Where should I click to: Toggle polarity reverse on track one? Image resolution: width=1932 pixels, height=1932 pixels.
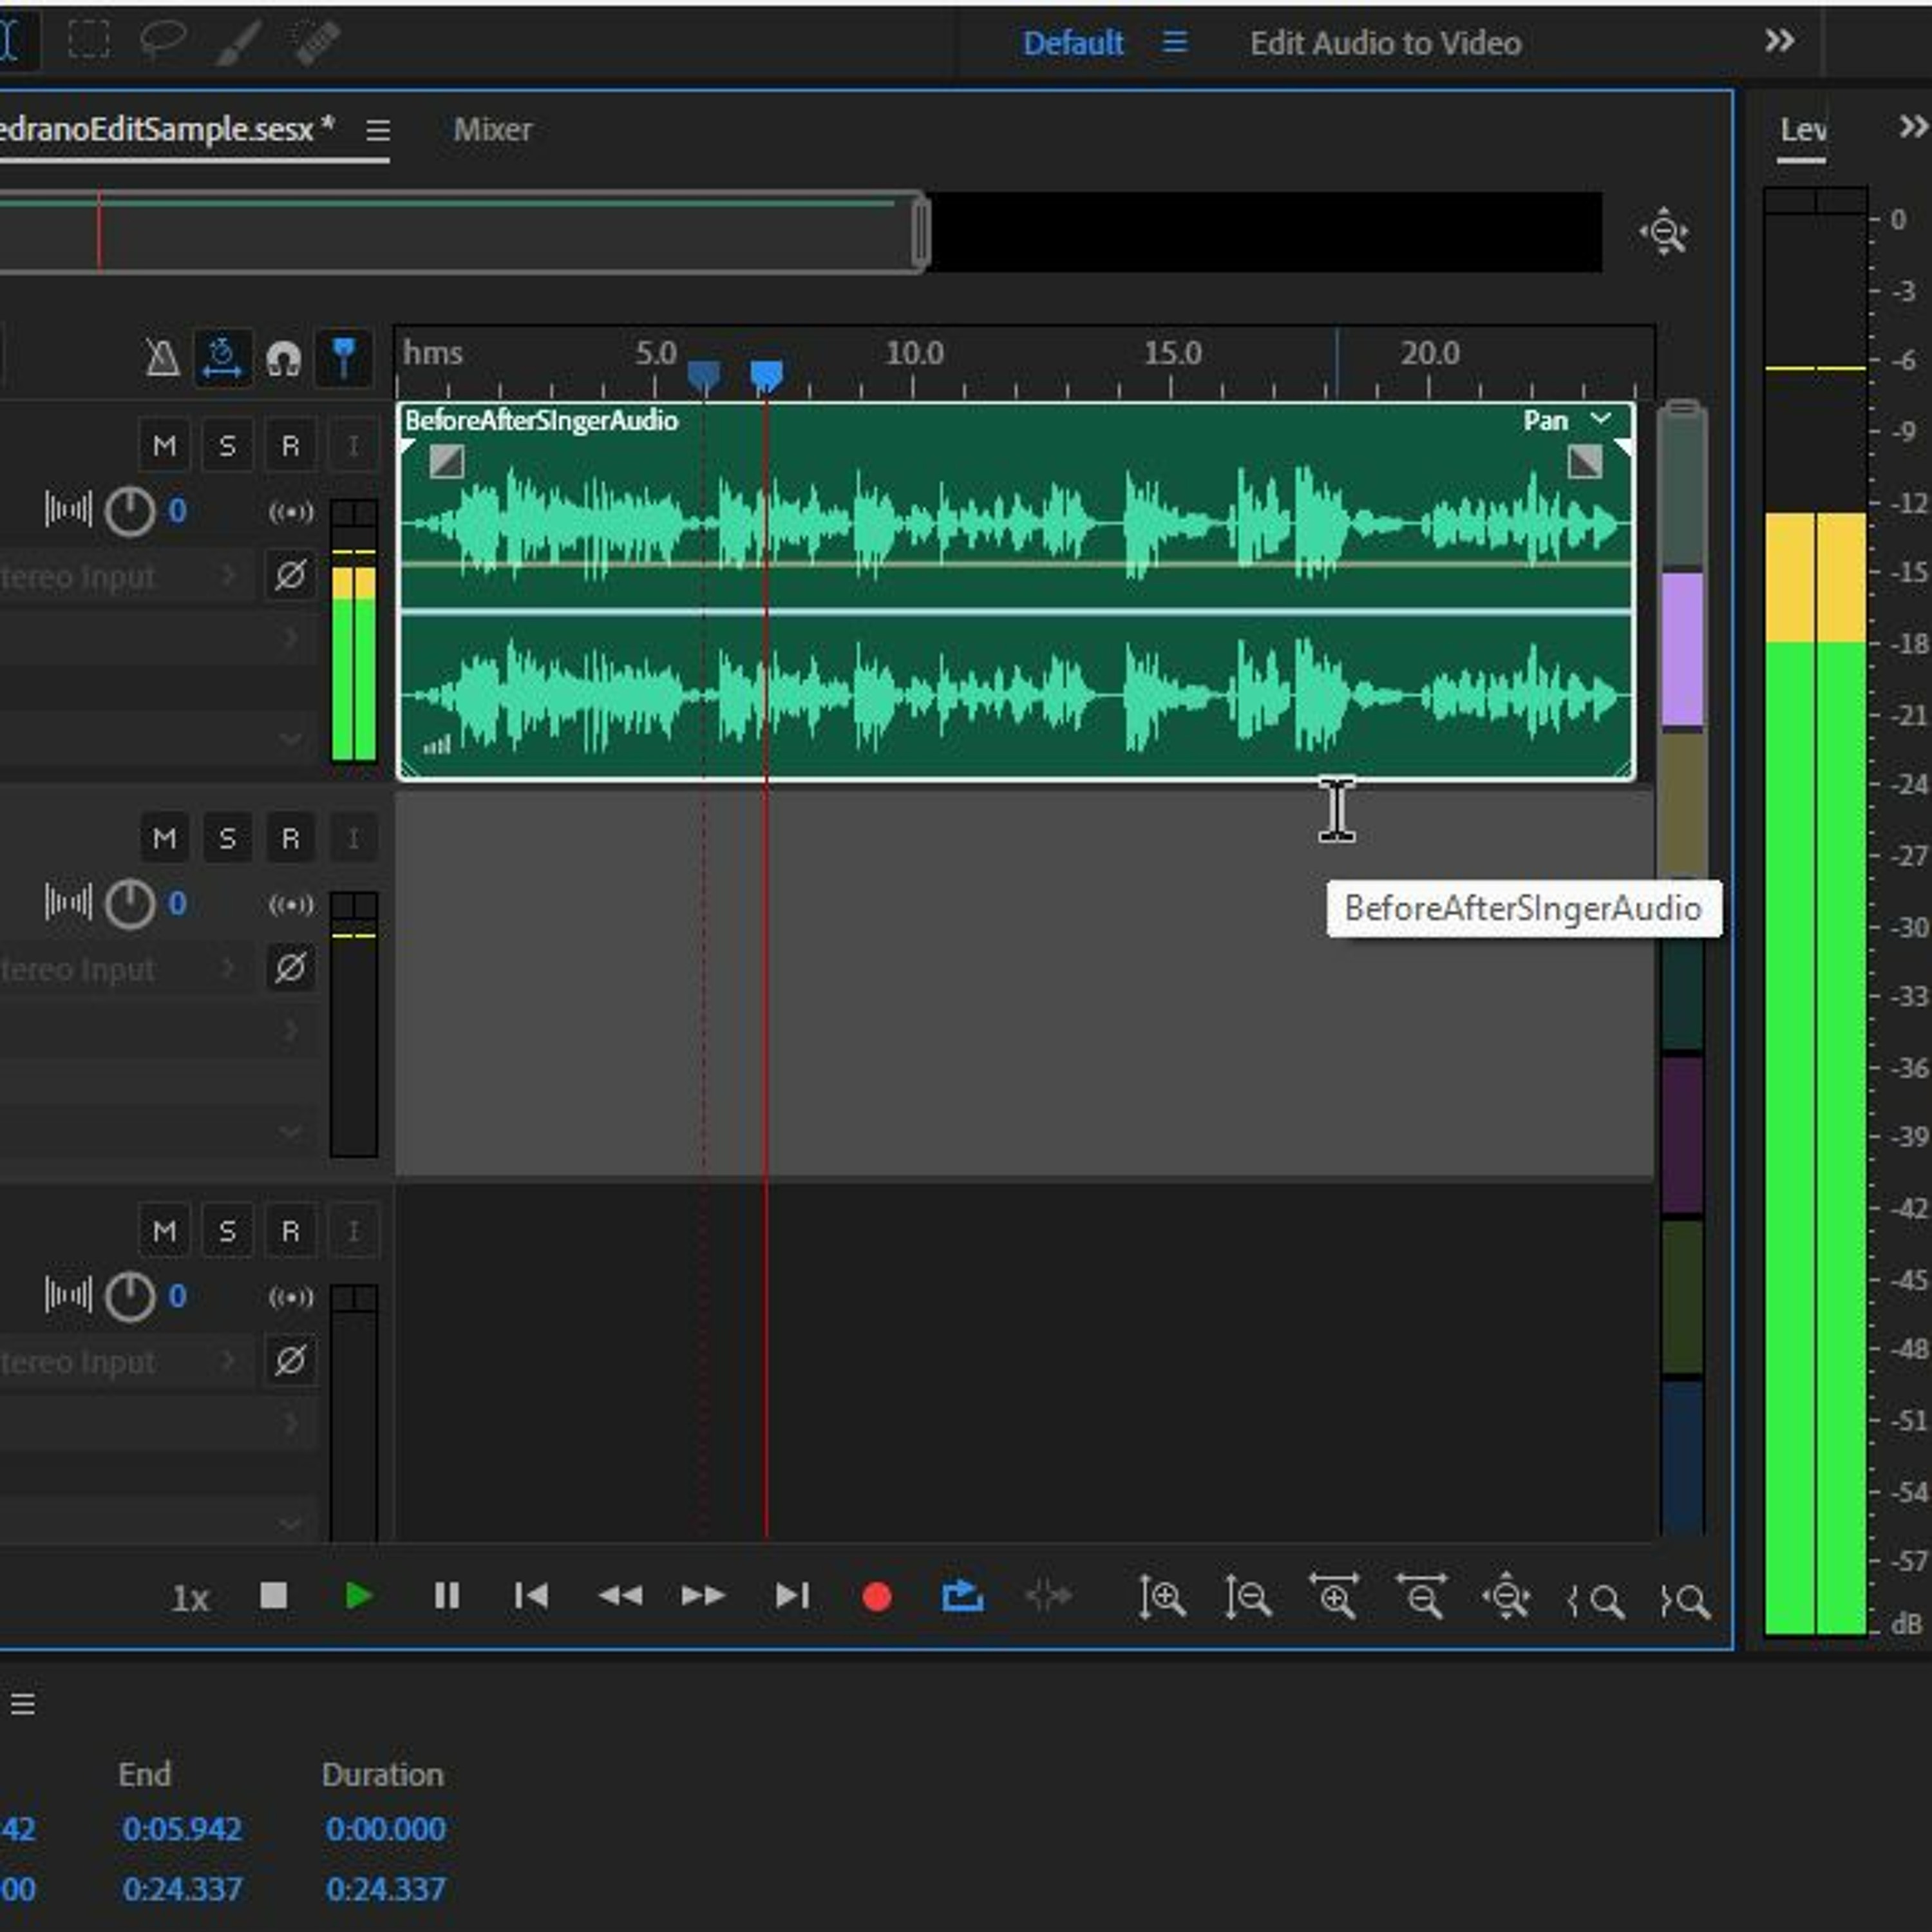[x=290, y=575]
